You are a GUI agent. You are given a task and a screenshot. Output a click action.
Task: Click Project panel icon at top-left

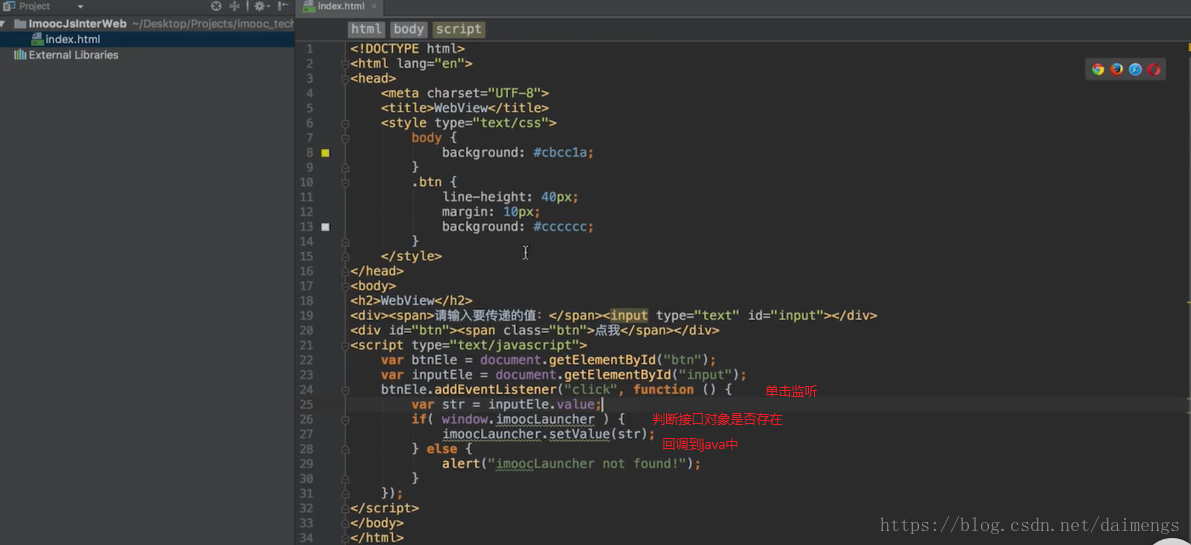tap(8, 6)
